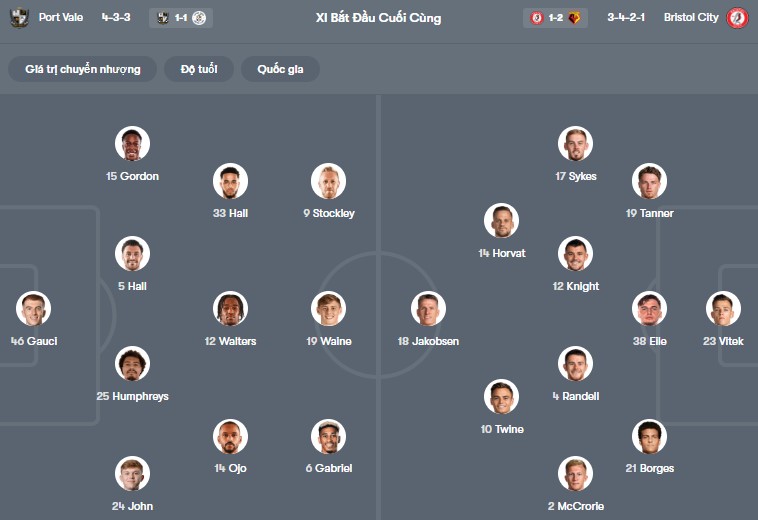Open Twine's player avatar

(502, 397)
